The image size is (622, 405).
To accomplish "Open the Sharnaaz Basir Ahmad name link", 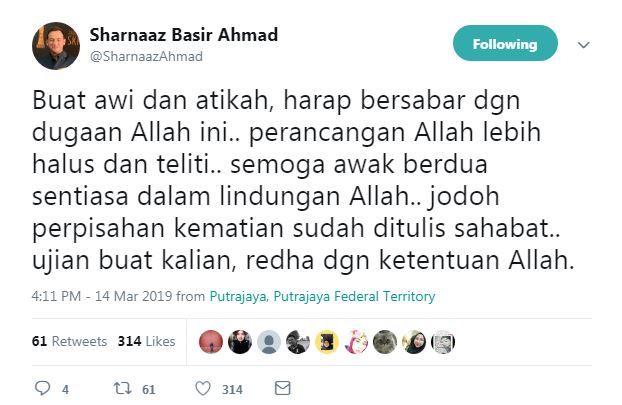I will pos(184,35).
